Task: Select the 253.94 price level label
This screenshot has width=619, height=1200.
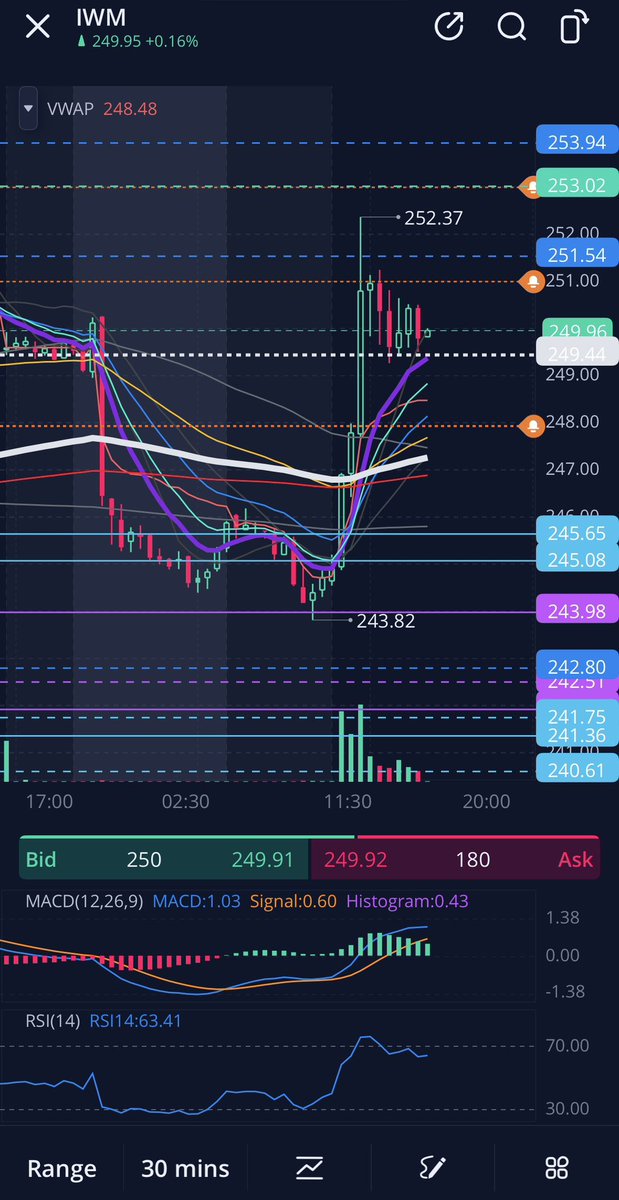Action: pyautogui.click(x=576, y=142)
